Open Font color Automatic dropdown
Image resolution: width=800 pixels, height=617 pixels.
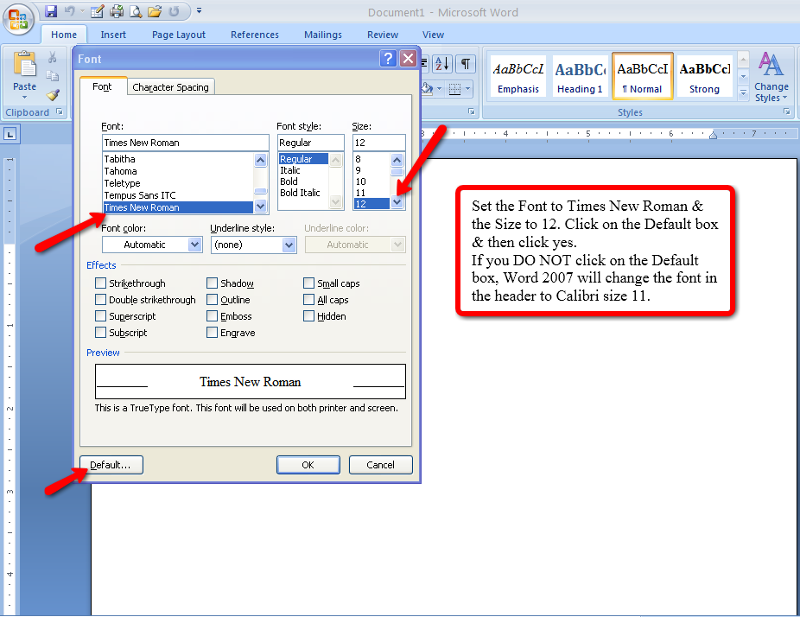tap(194, 244)
